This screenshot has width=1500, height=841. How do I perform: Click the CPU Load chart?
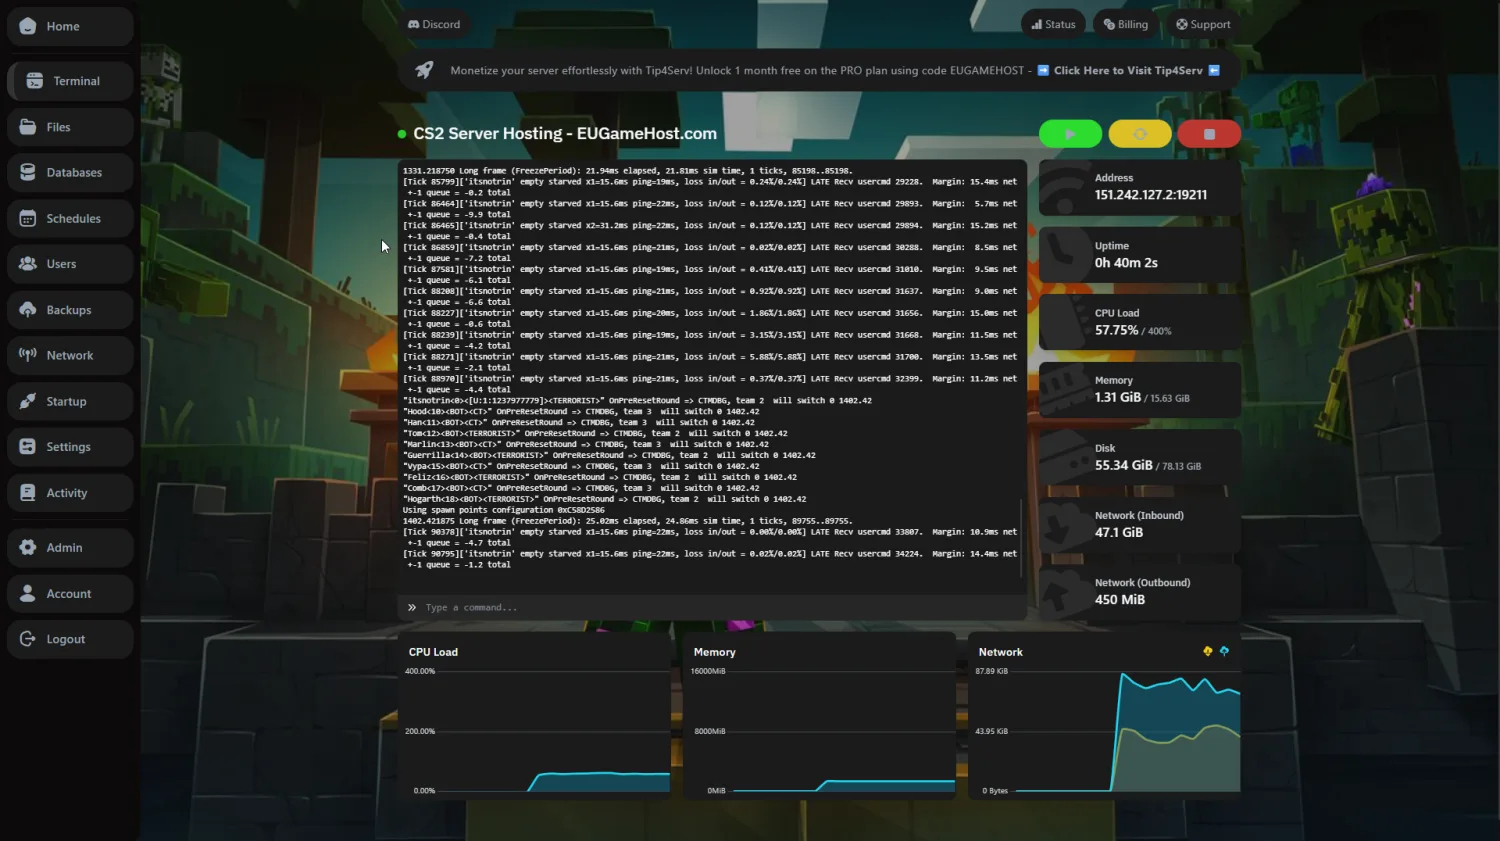(534, 715)
